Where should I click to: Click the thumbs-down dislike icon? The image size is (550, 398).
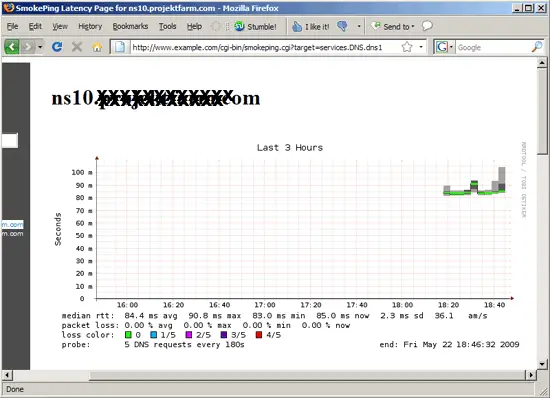(342, 26)
